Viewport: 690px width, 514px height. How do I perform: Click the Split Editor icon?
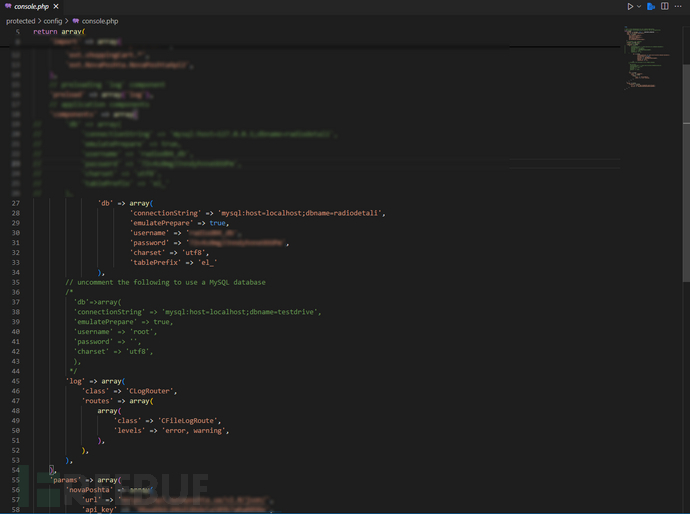665,6
